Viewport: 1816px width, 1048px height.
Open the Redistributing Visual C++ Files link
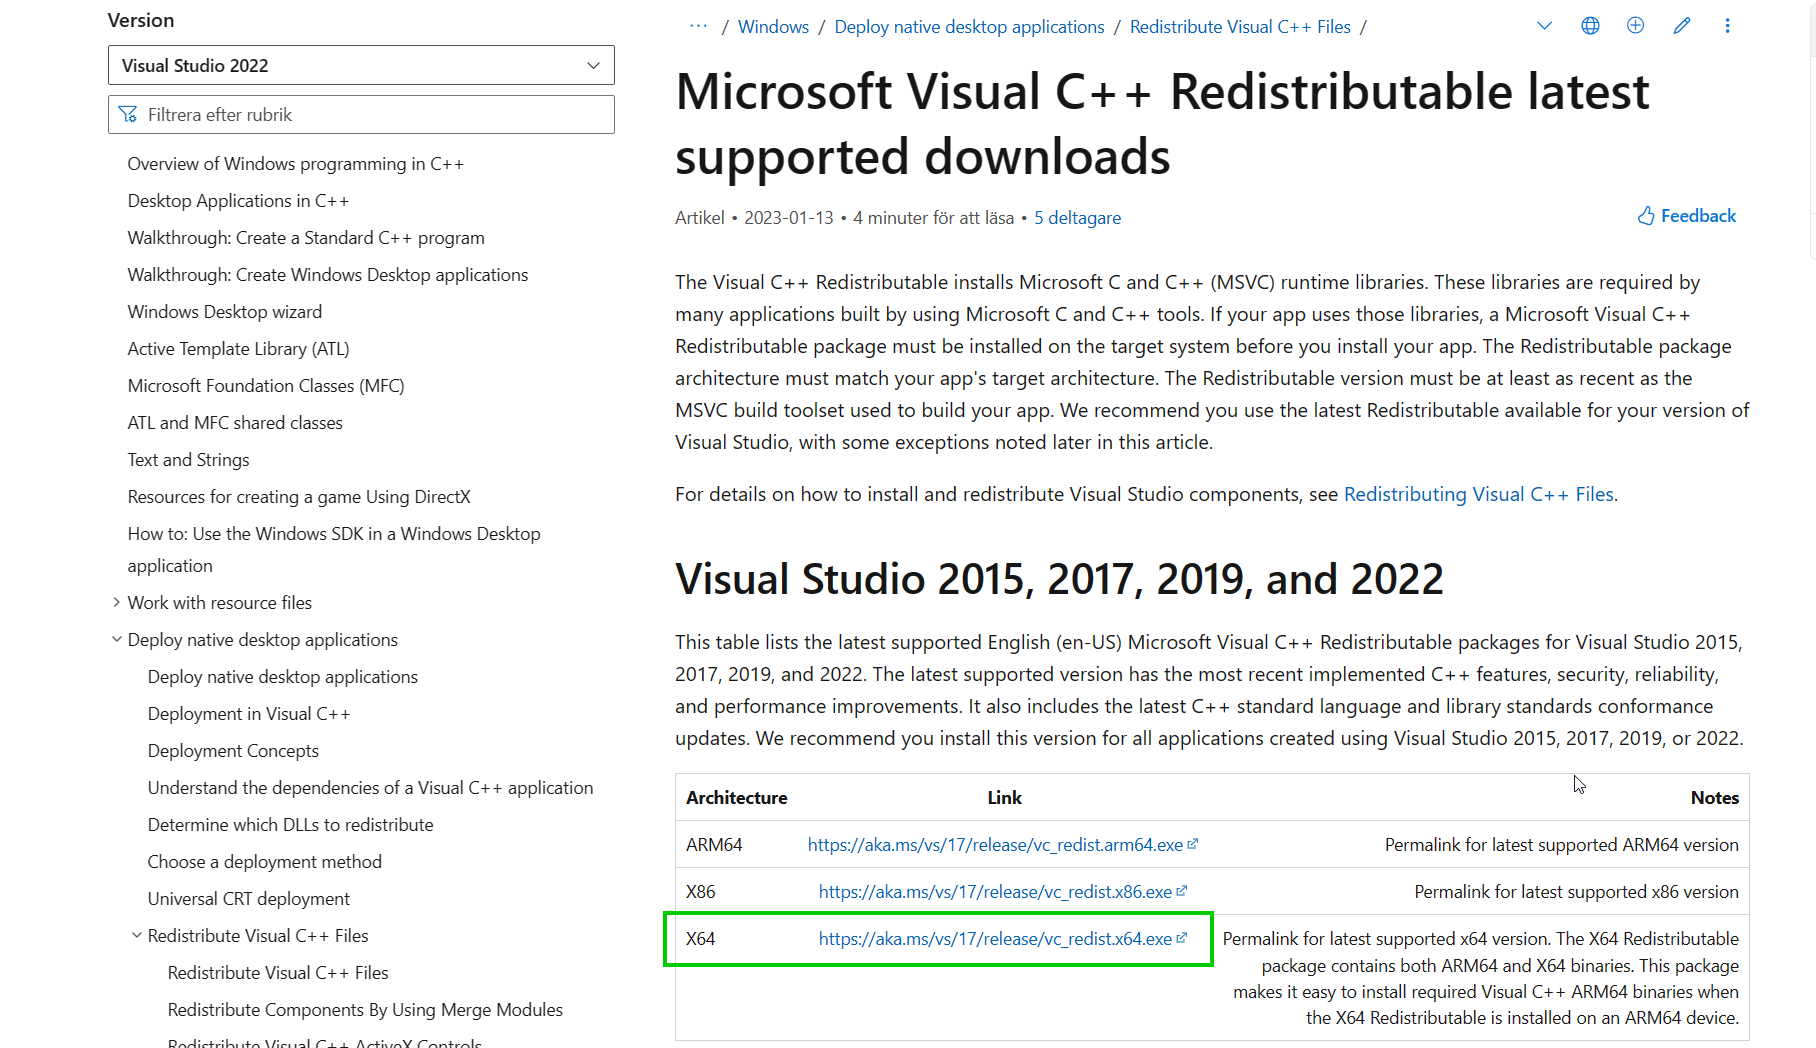[1478, 494]
